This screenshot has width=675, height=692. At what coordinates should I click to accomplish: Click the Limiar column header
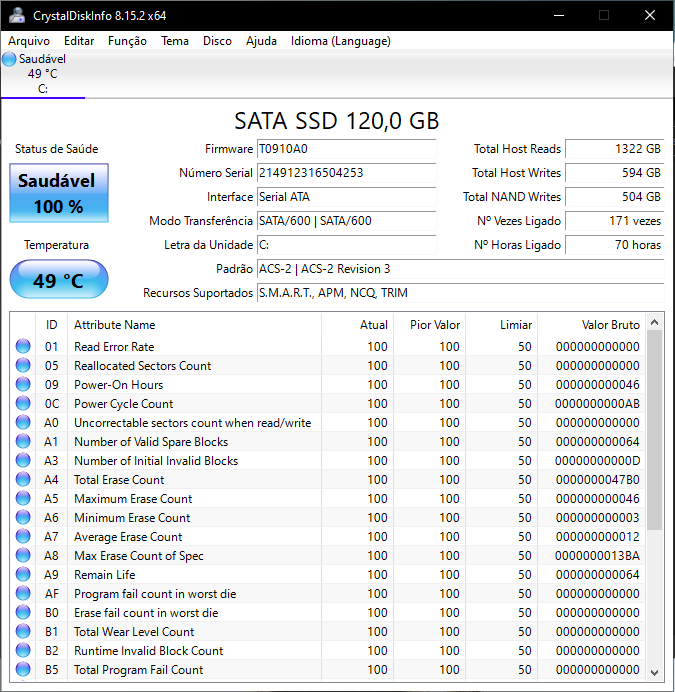point(502,325)
